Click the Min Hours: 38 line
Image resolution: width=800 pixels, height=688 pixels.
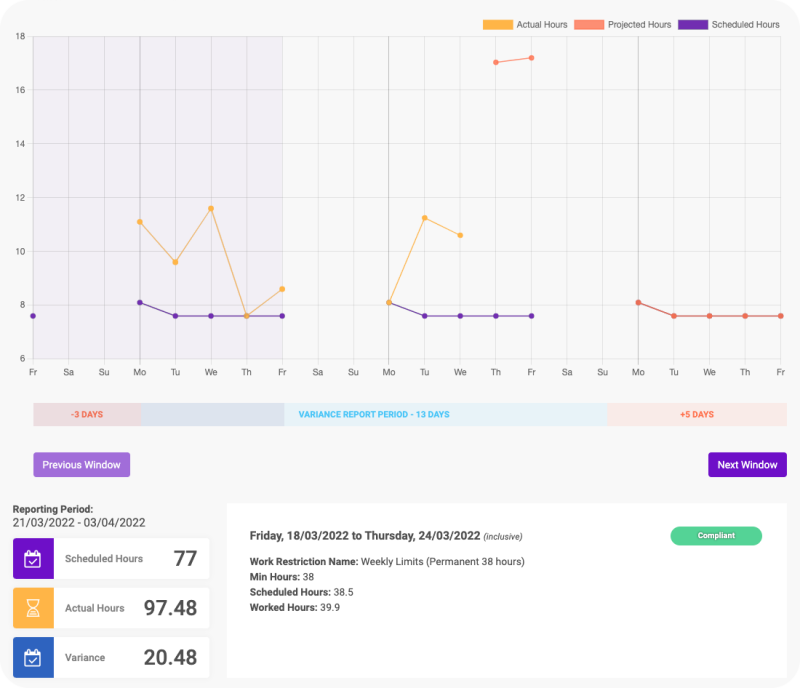pos(282,577)
